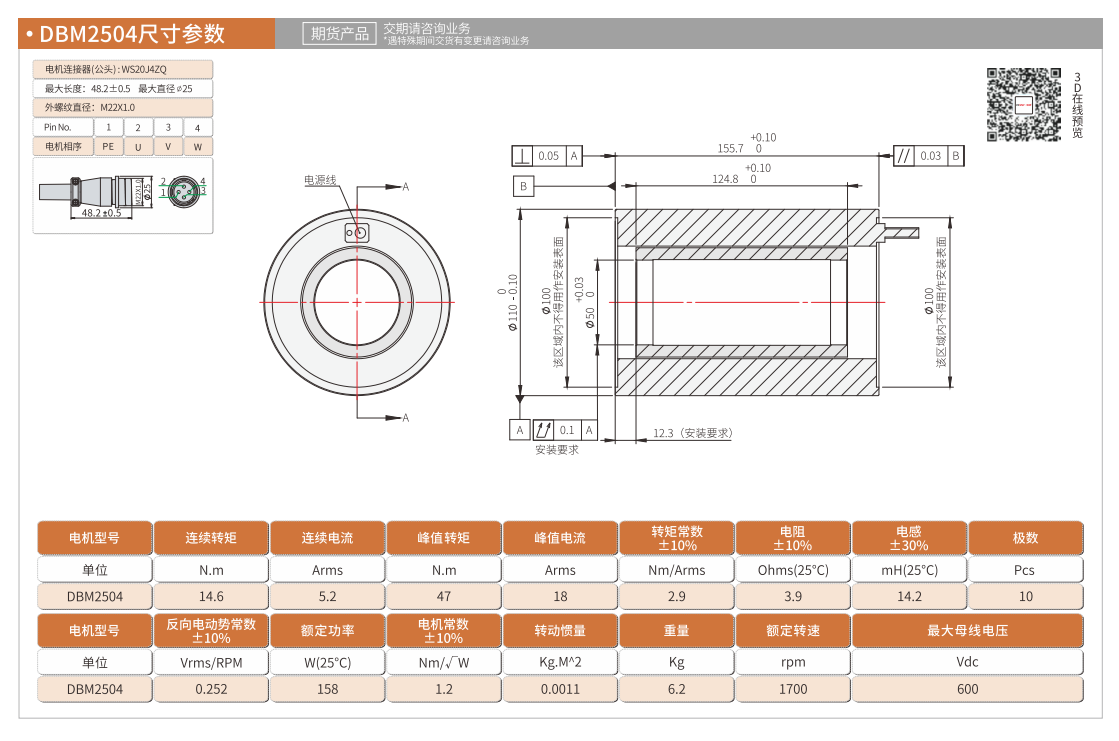This screenshot has width=1119, height=741.
Task: Click the 电机常数 ±10% header
Action: click(444, 631)
